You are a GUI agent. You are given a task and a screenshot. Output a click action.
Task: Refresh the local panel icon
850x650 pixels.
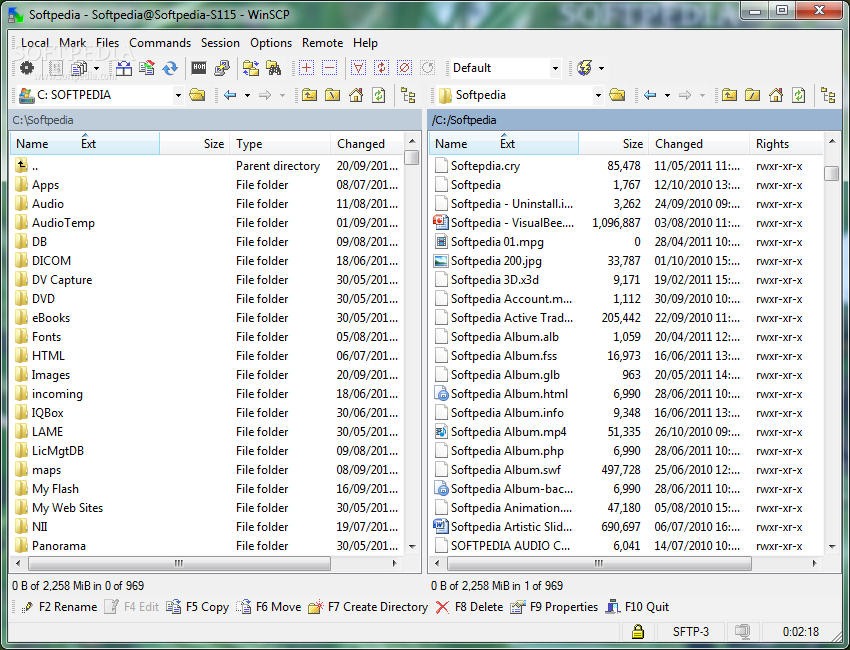pos(379,95)
